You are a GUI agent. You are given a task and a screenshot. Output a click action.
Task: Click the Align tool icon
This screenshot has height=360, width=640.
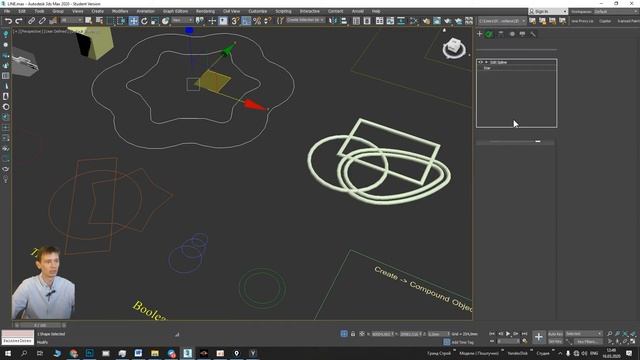pos(344,20)
